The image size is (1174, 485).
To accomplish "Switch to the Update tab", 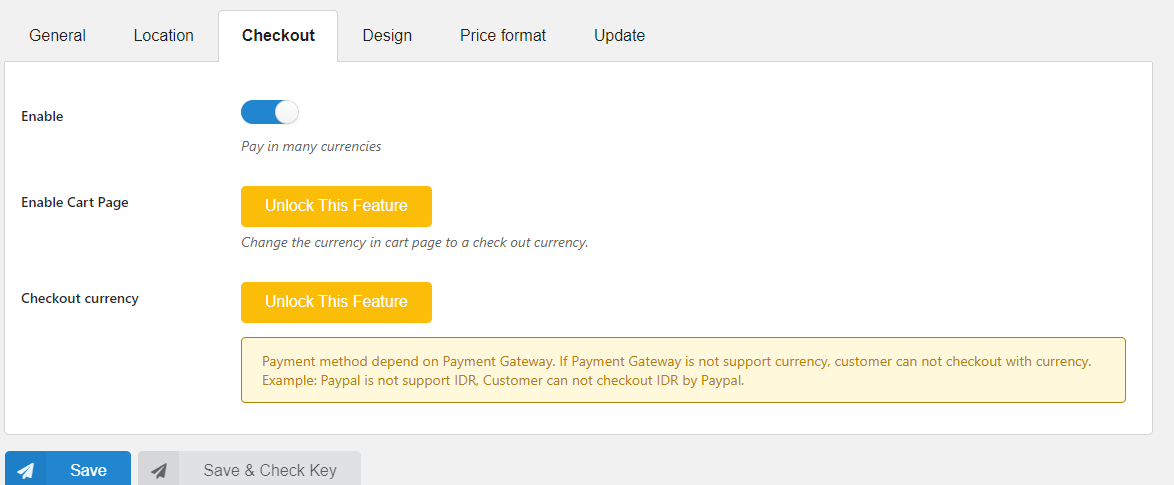I will [619, 35].
